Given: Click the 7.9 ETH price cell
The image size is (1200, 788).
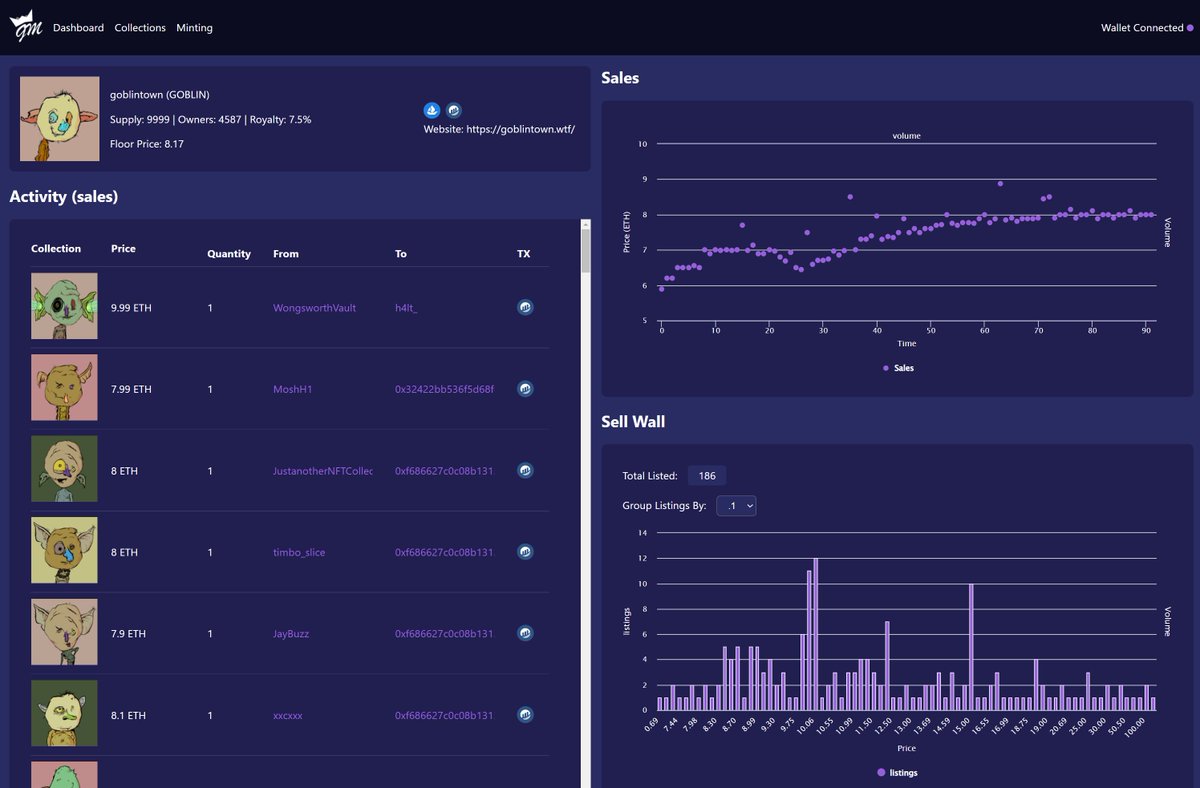Looking at the screenshot, I should (128, 634).
